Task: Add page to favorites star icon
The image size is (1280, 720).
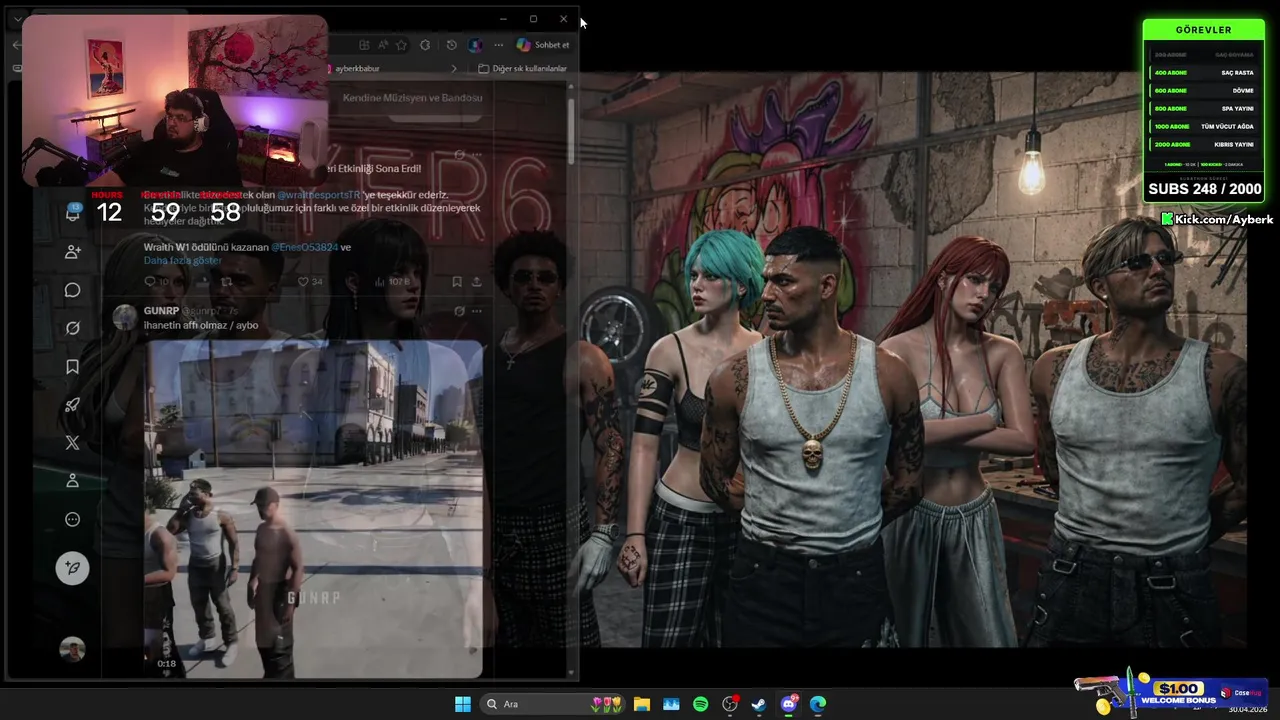Action: (401, 45)
